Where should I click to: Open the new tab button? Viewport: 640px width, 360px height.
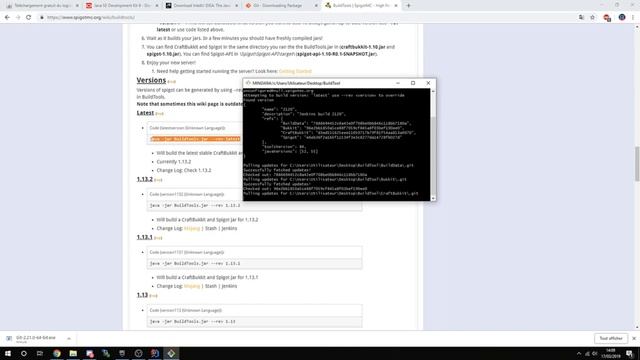[409, 6]
